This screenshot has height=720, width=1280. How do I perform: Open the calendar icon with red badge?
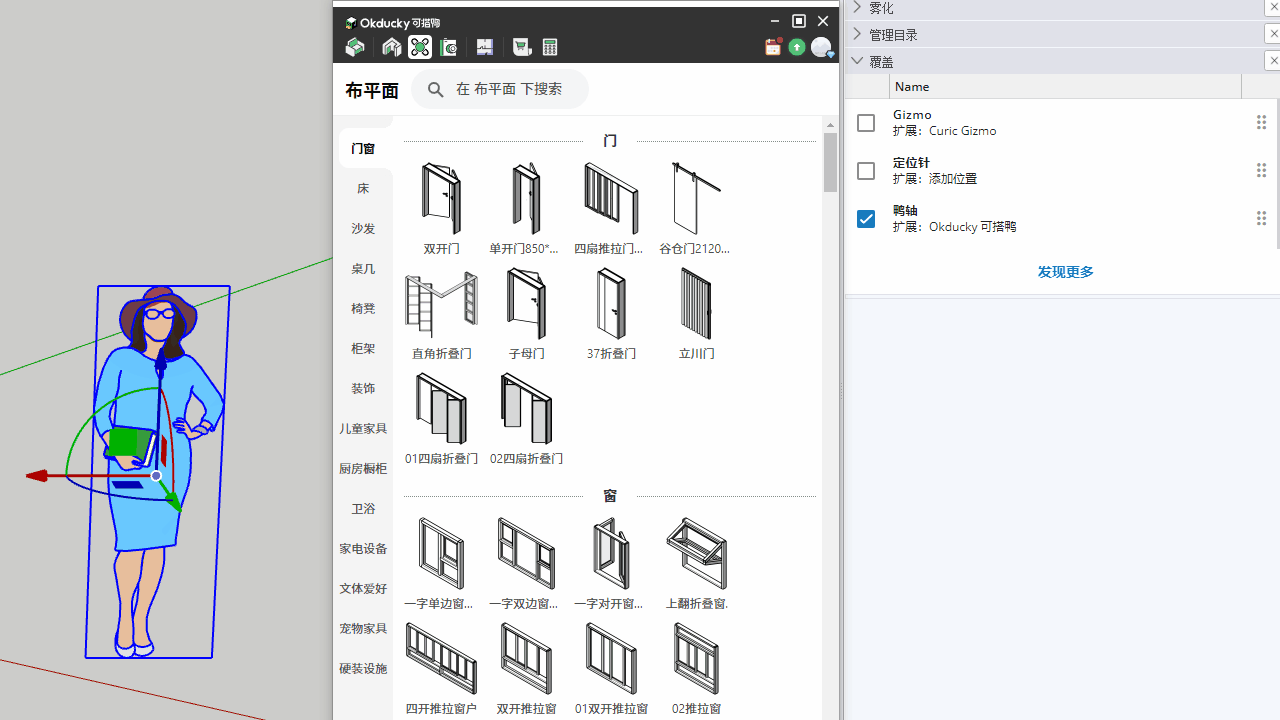(x=773, y=47)
